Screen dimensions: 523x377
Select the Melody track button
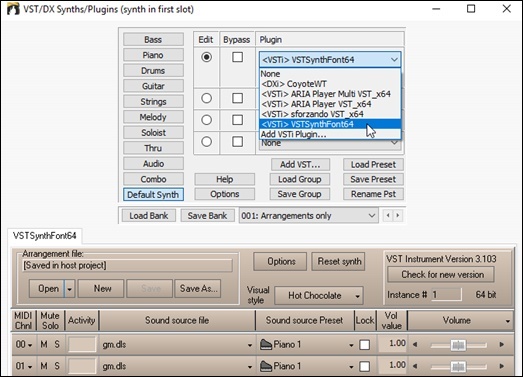153,117
